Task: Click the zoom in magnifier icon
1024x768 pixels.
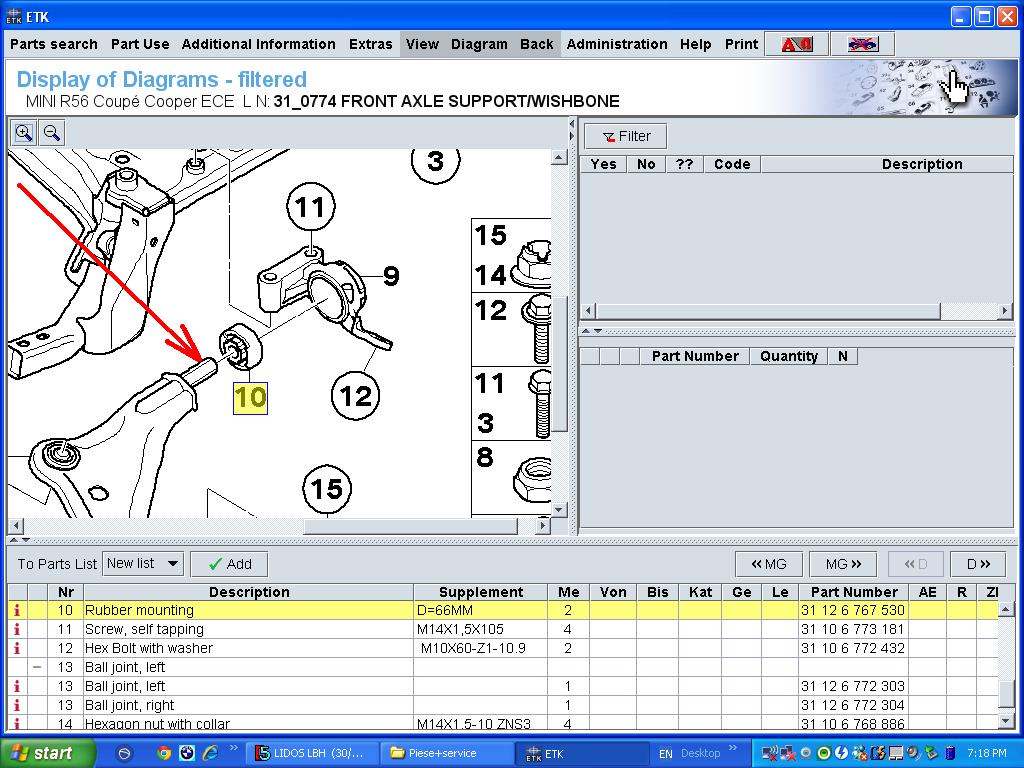Action: click(23, 132)
